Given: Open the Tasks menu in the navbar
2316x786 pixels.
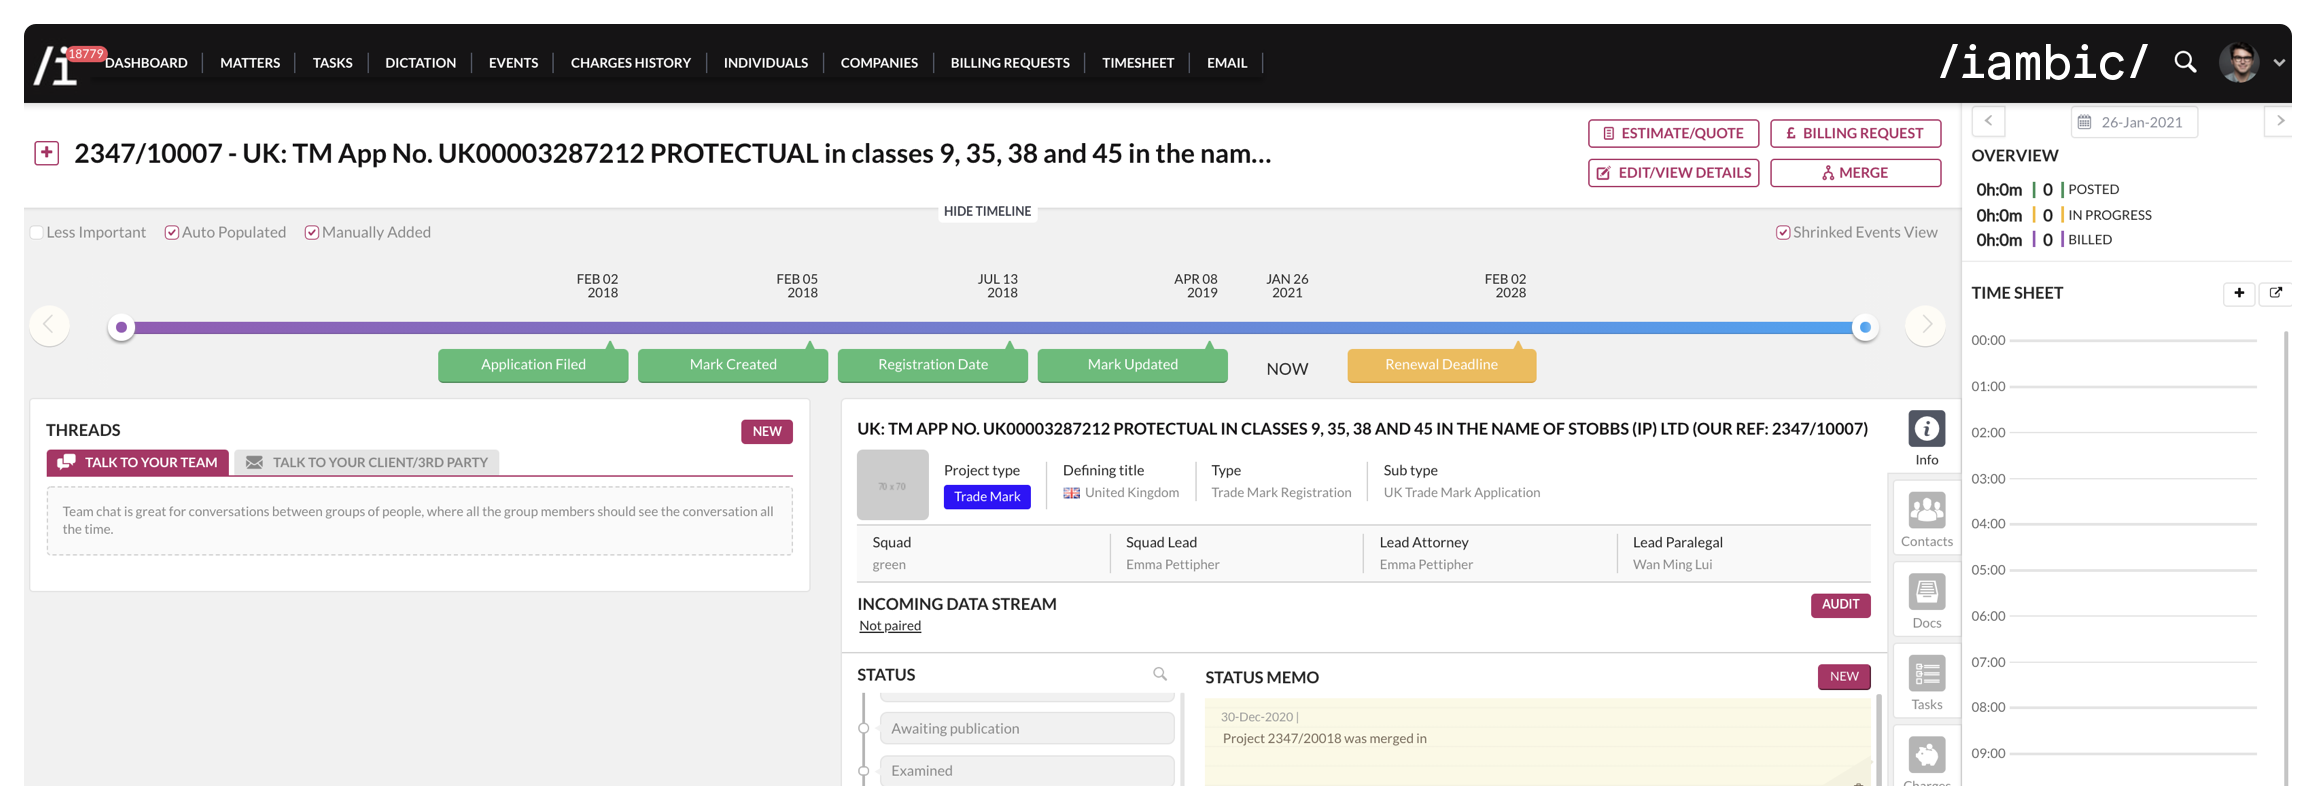Looking at the screenshot, I should click(x=332, y=63).
